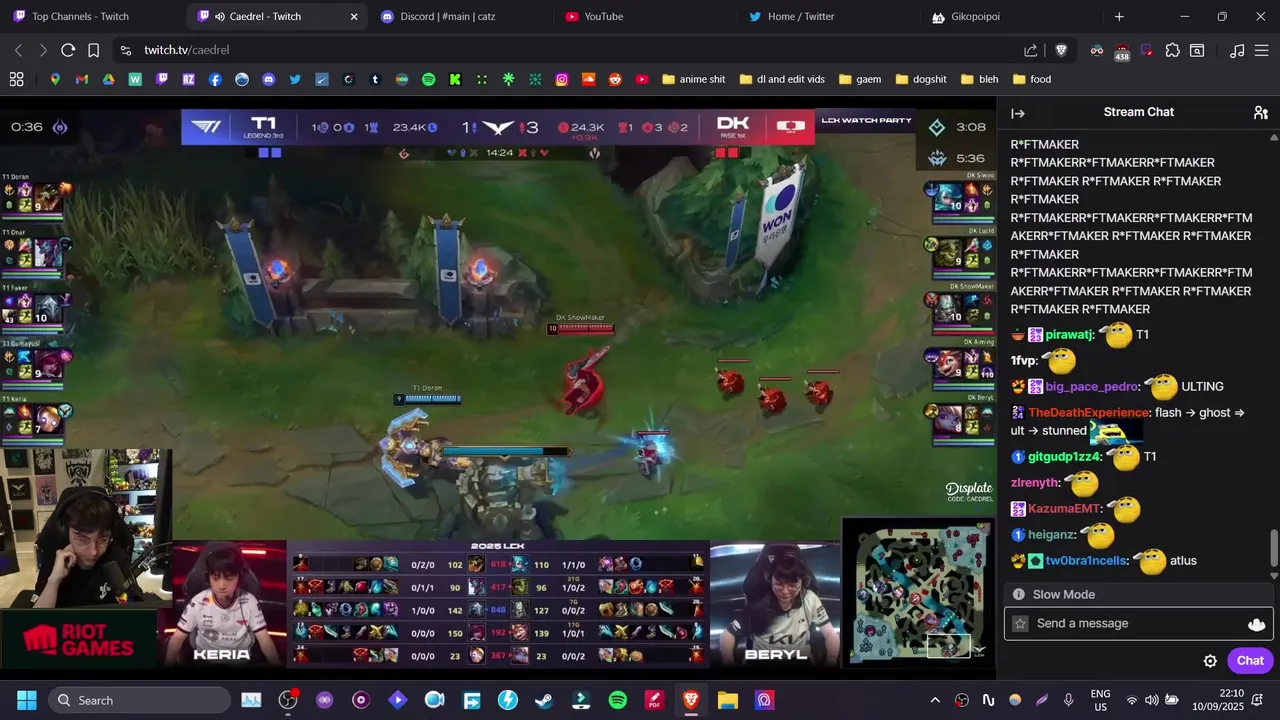
Task: Open the ad blocker extension showing 438
Action: (x=1122, y=51)
